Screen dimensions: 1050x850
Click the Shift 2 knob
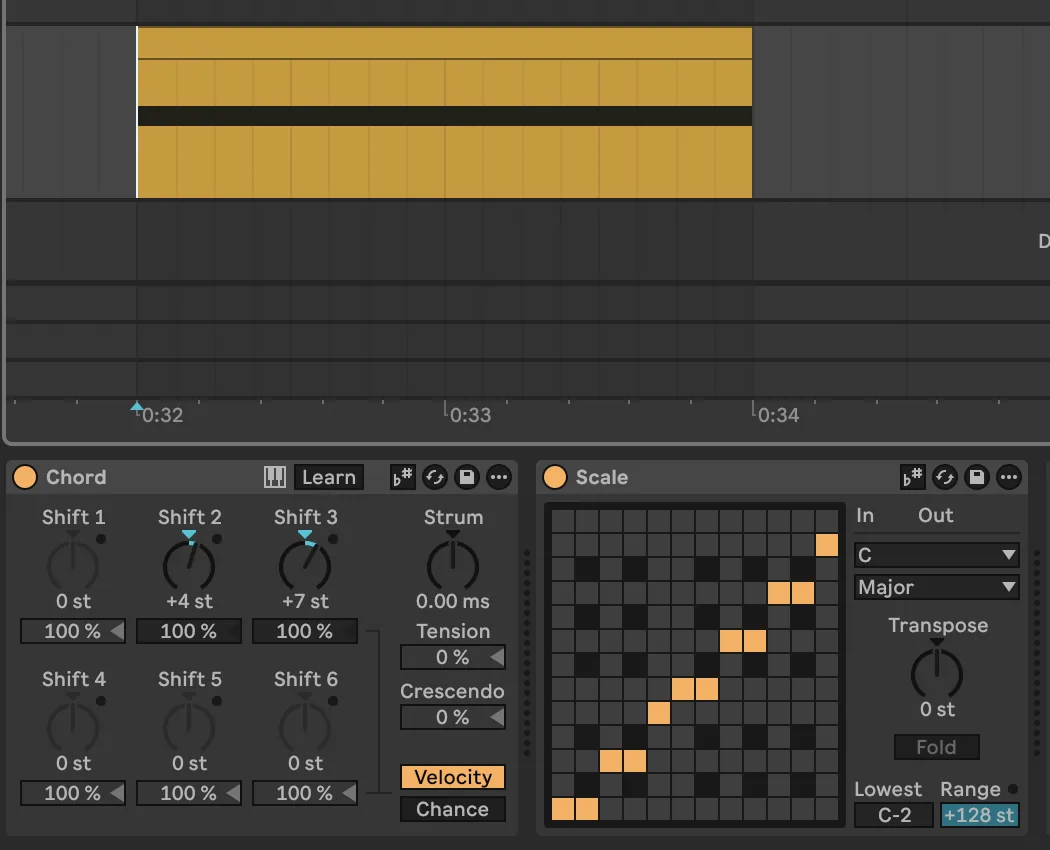click(x=189, y=565)
